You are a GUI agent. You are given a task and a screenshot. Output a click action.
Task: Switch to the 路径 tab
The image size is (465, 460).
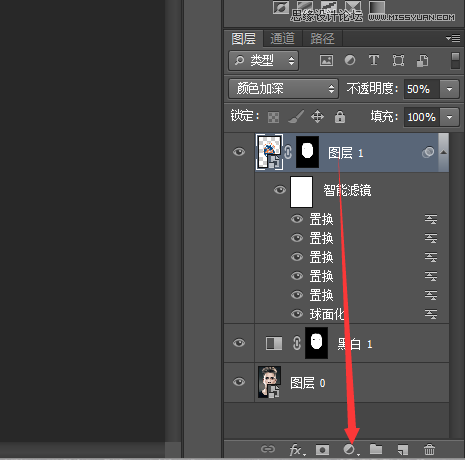[x=322, y=38]
